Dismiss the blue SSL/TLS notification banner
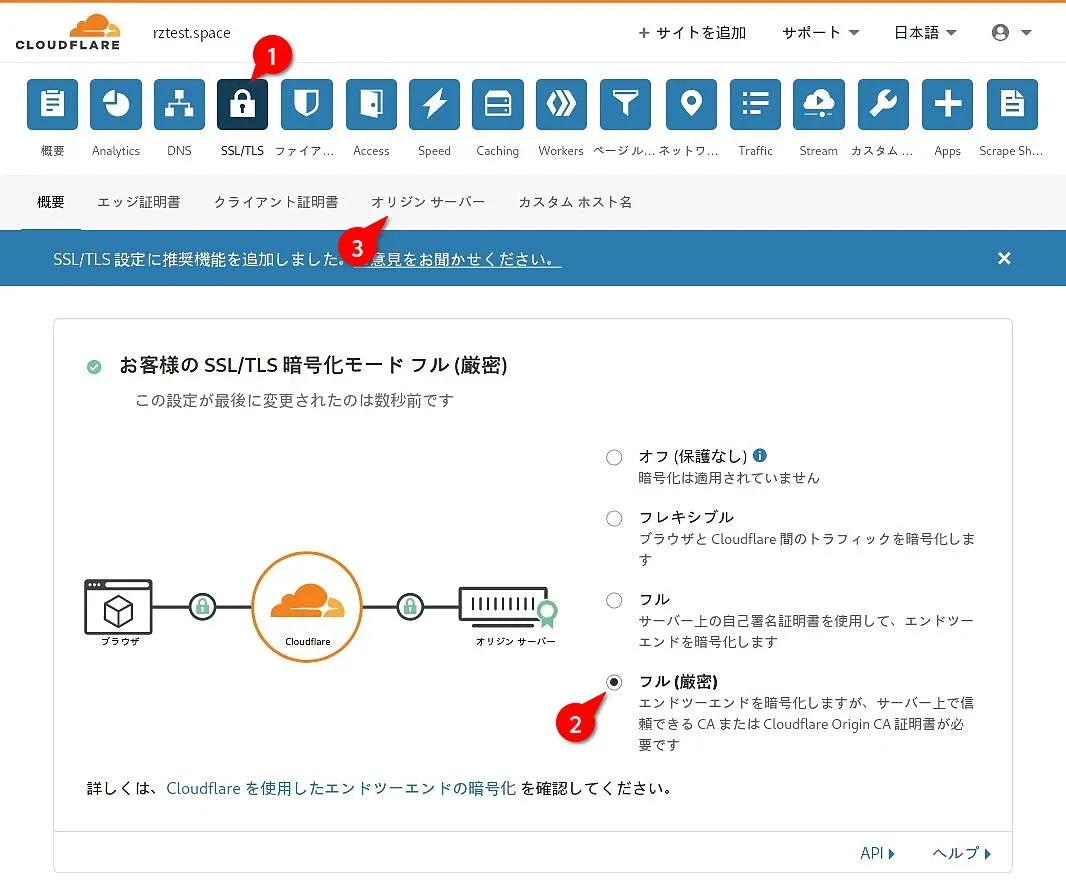The height and width of the screenshot is (884, 1066). coord(1004,258)
